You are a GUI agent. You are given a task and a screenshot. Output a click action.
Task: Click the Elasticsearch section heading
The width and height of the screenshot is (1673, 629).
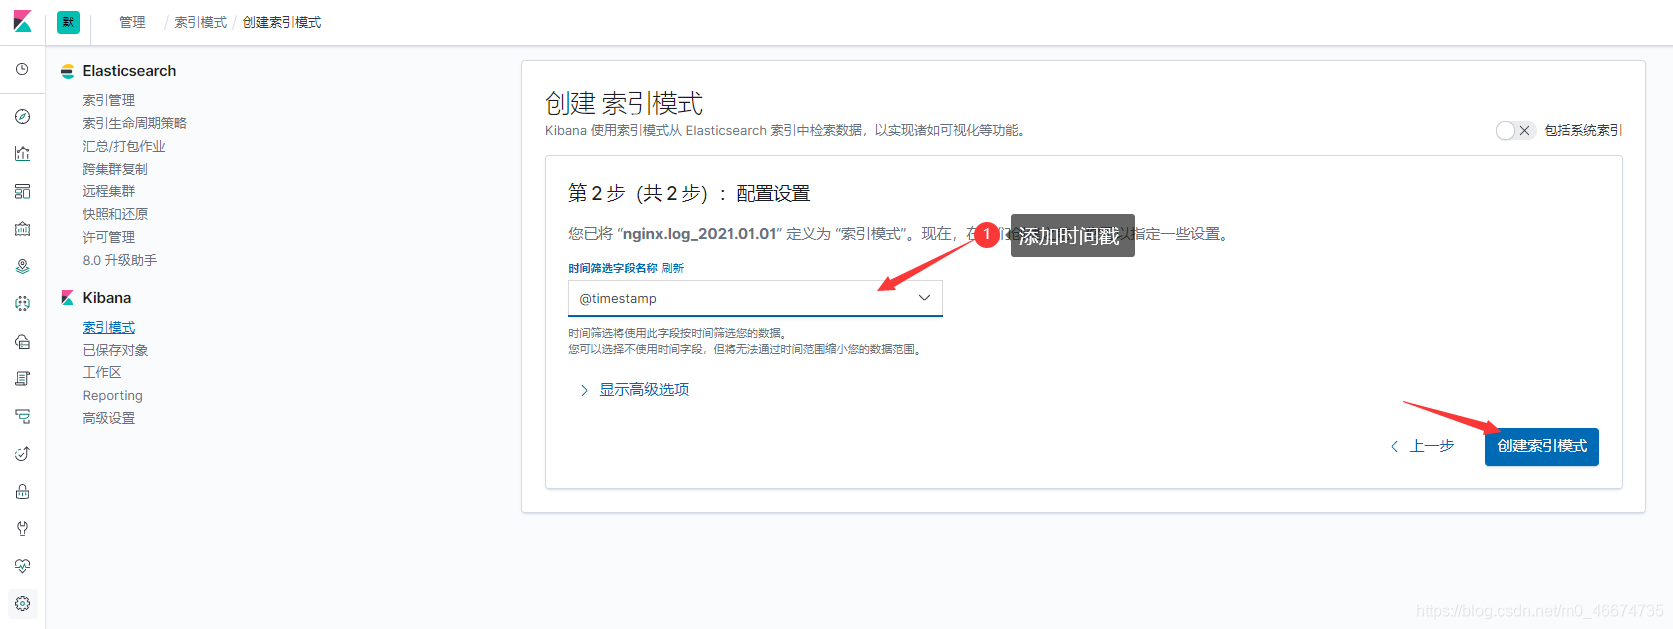(129, 71)
